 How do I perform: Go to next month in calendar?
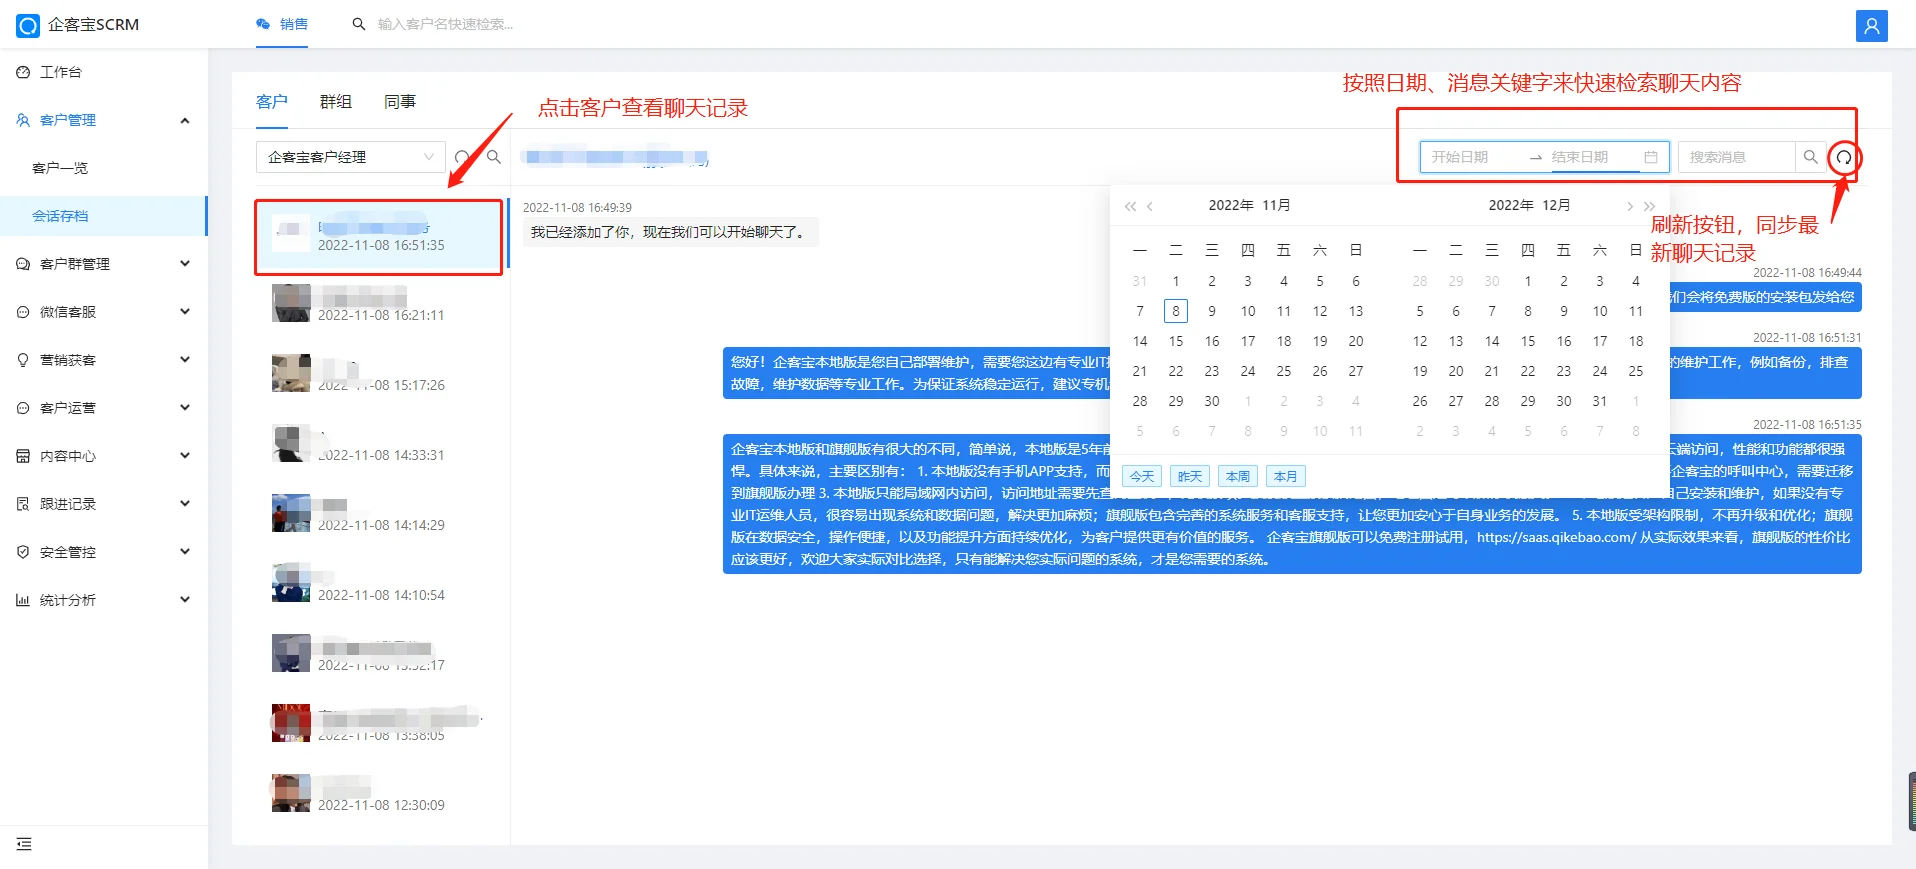[x=1630, y=206]
